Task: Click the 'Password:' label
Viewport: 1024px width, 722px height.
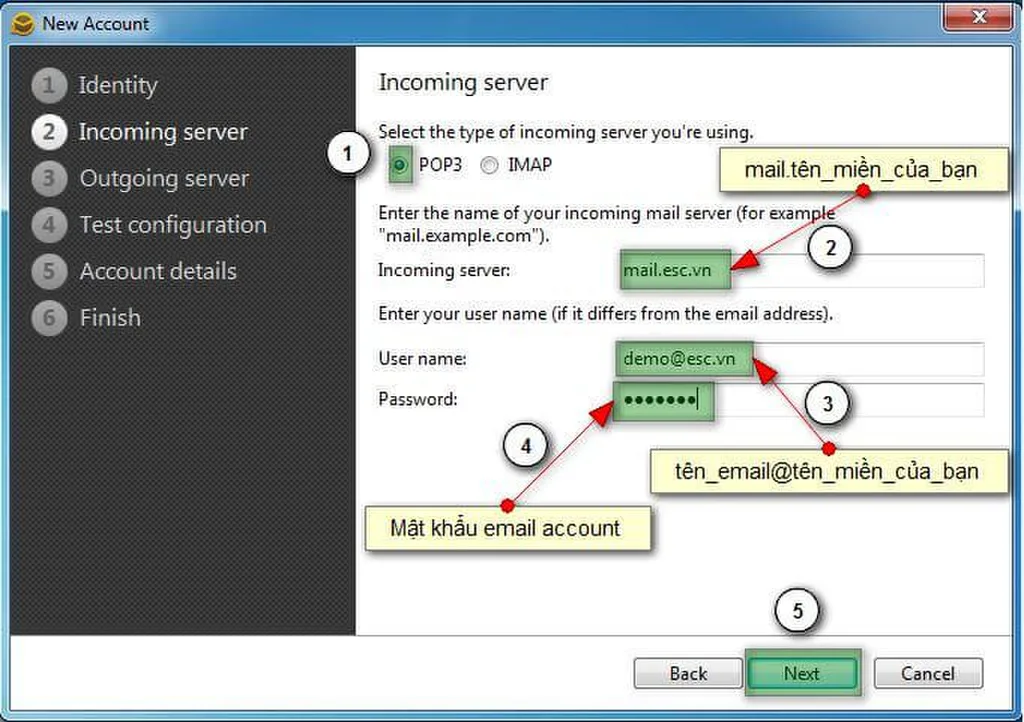Action: [x=418, y=400]
